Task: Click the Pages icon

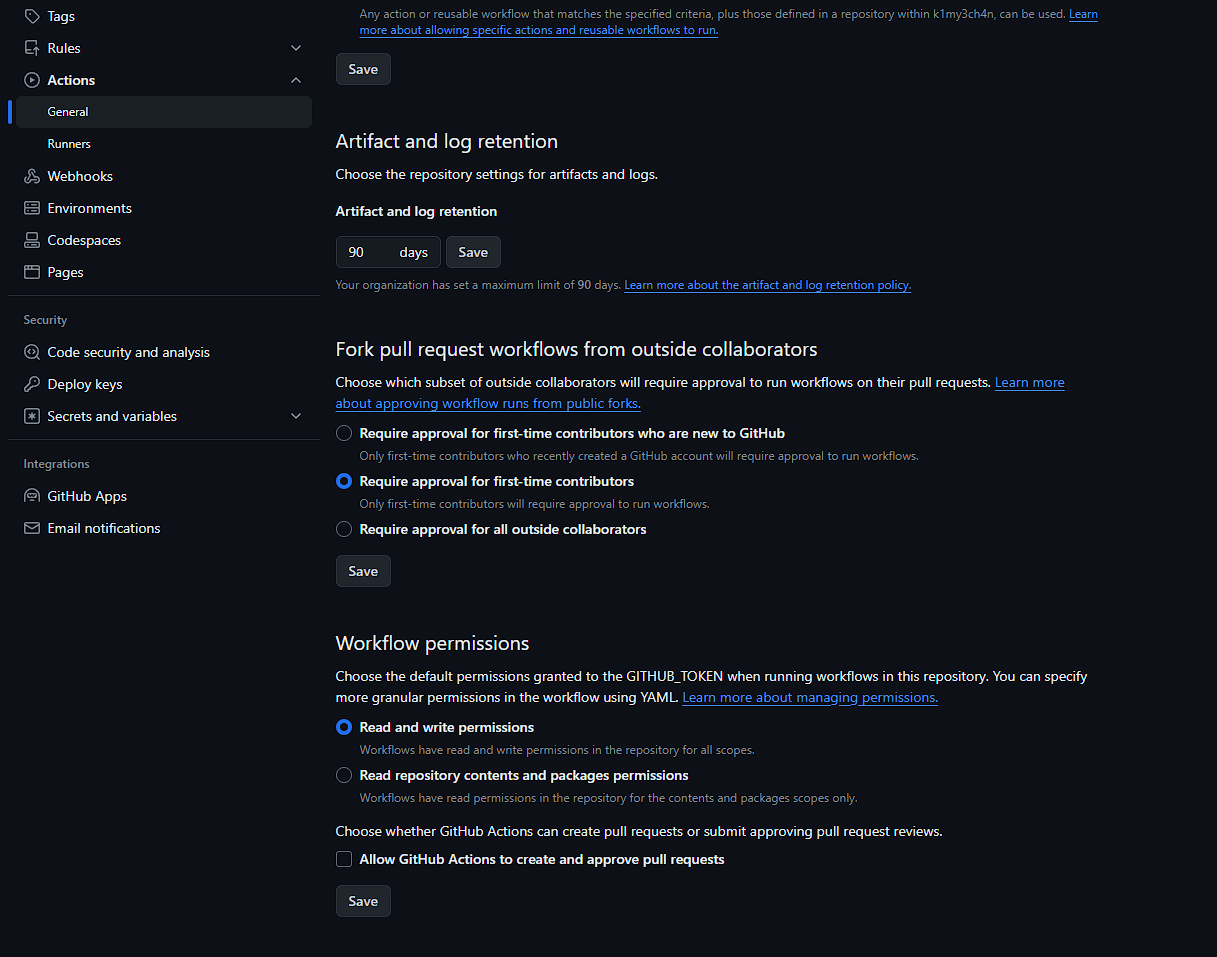Action: pos(32,272)
